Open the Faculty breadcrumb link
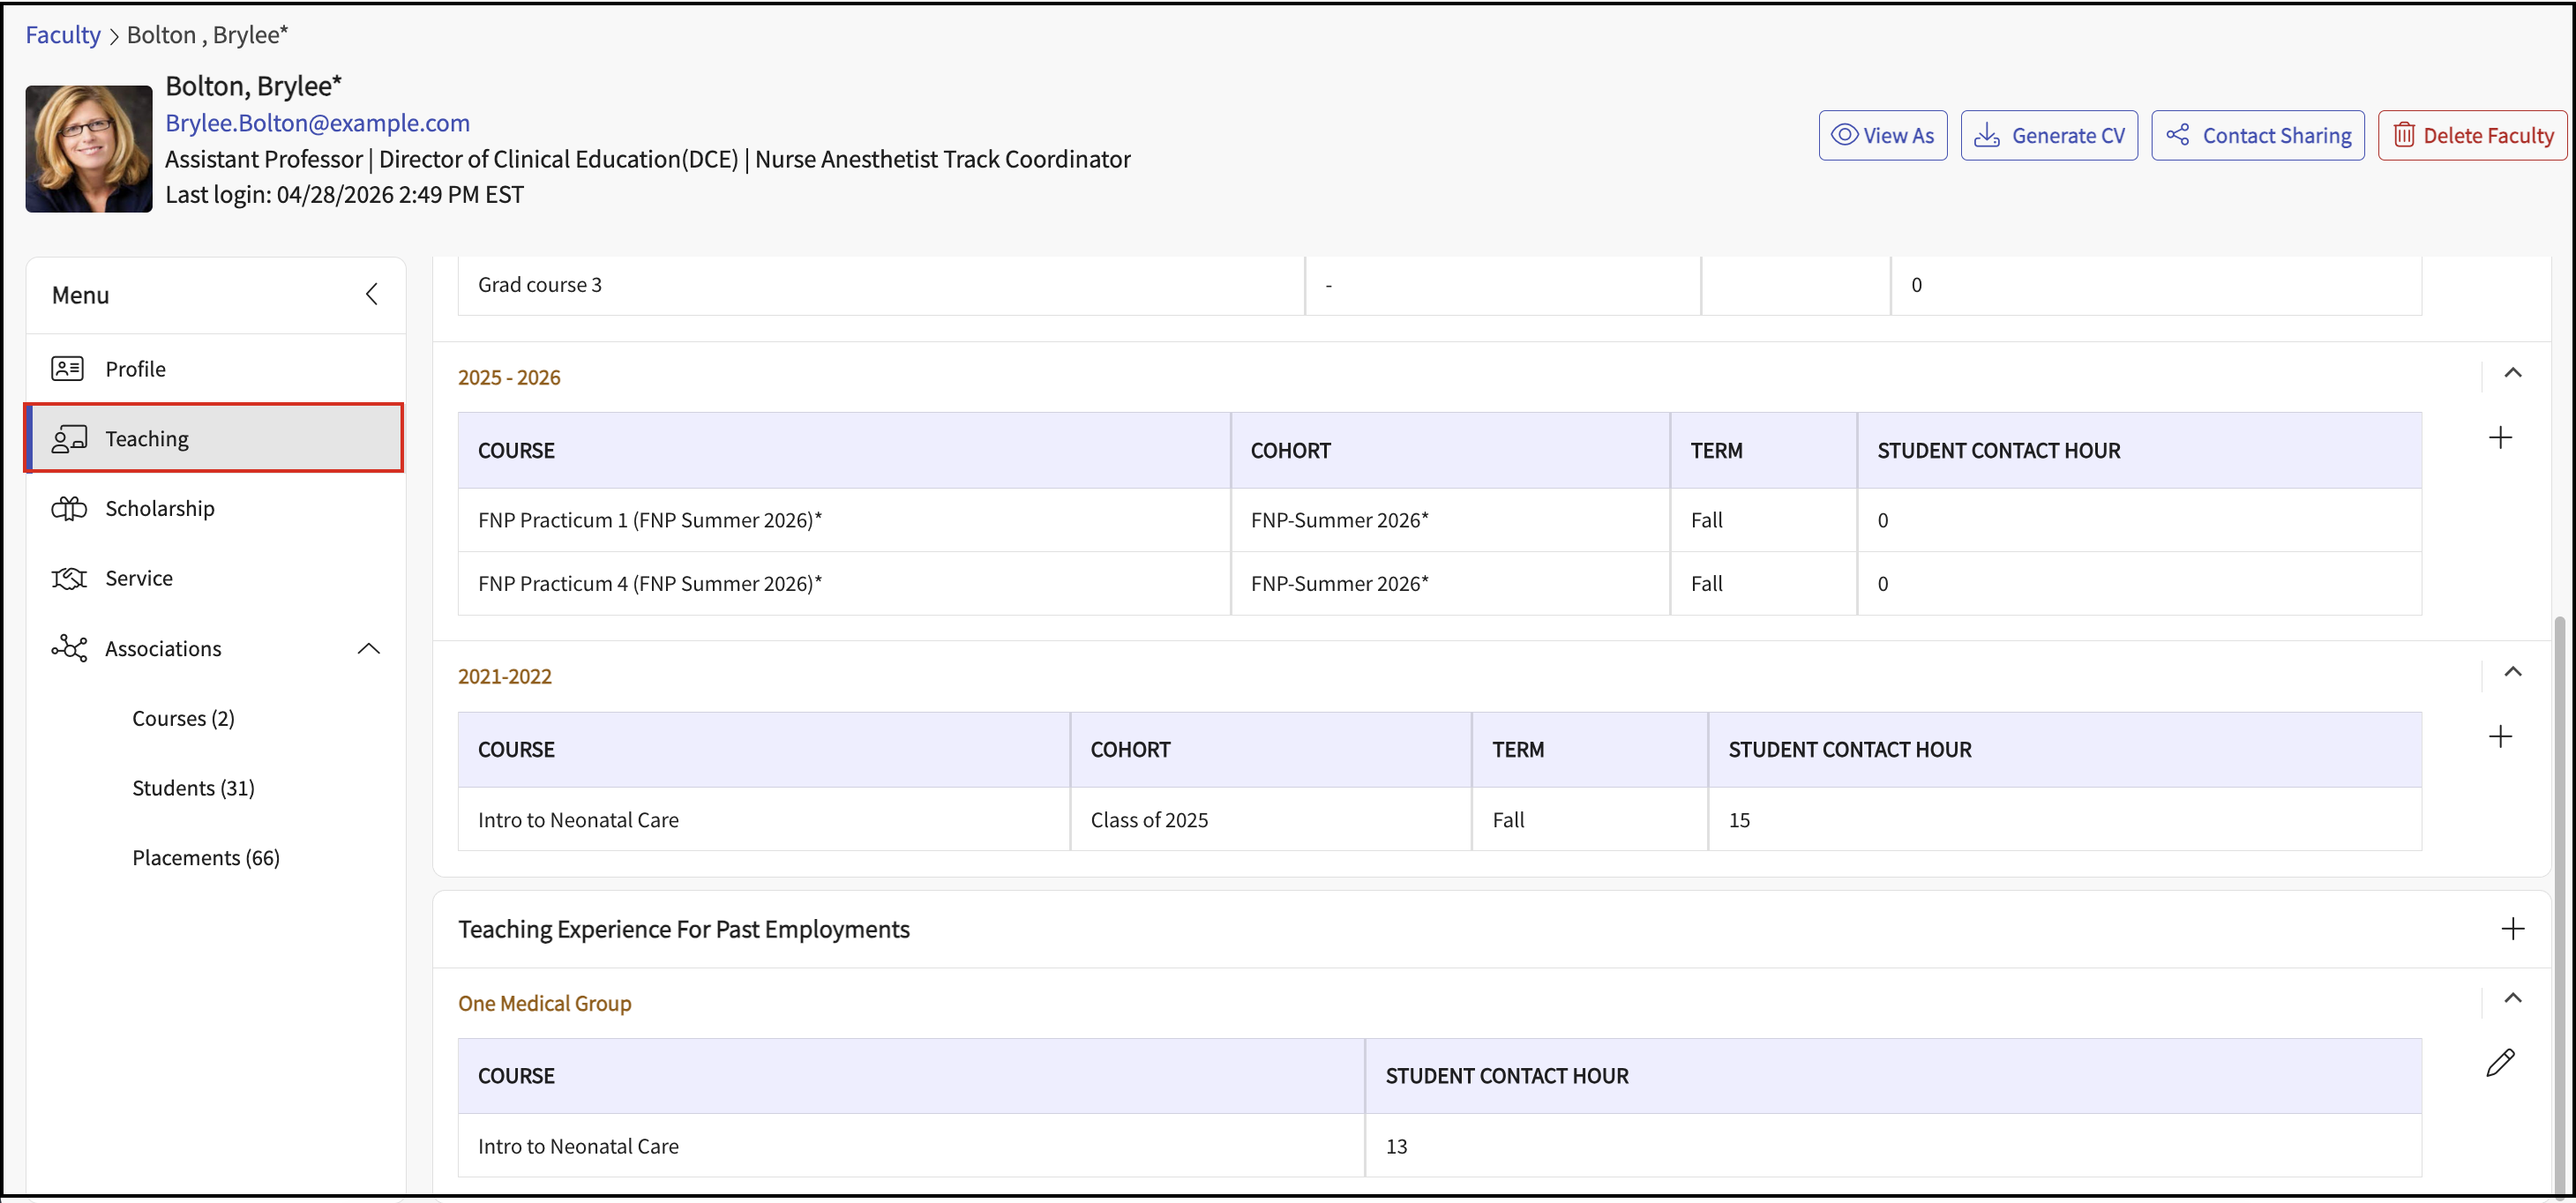This screenshot has width=2576, height=1203. (62, 35)
